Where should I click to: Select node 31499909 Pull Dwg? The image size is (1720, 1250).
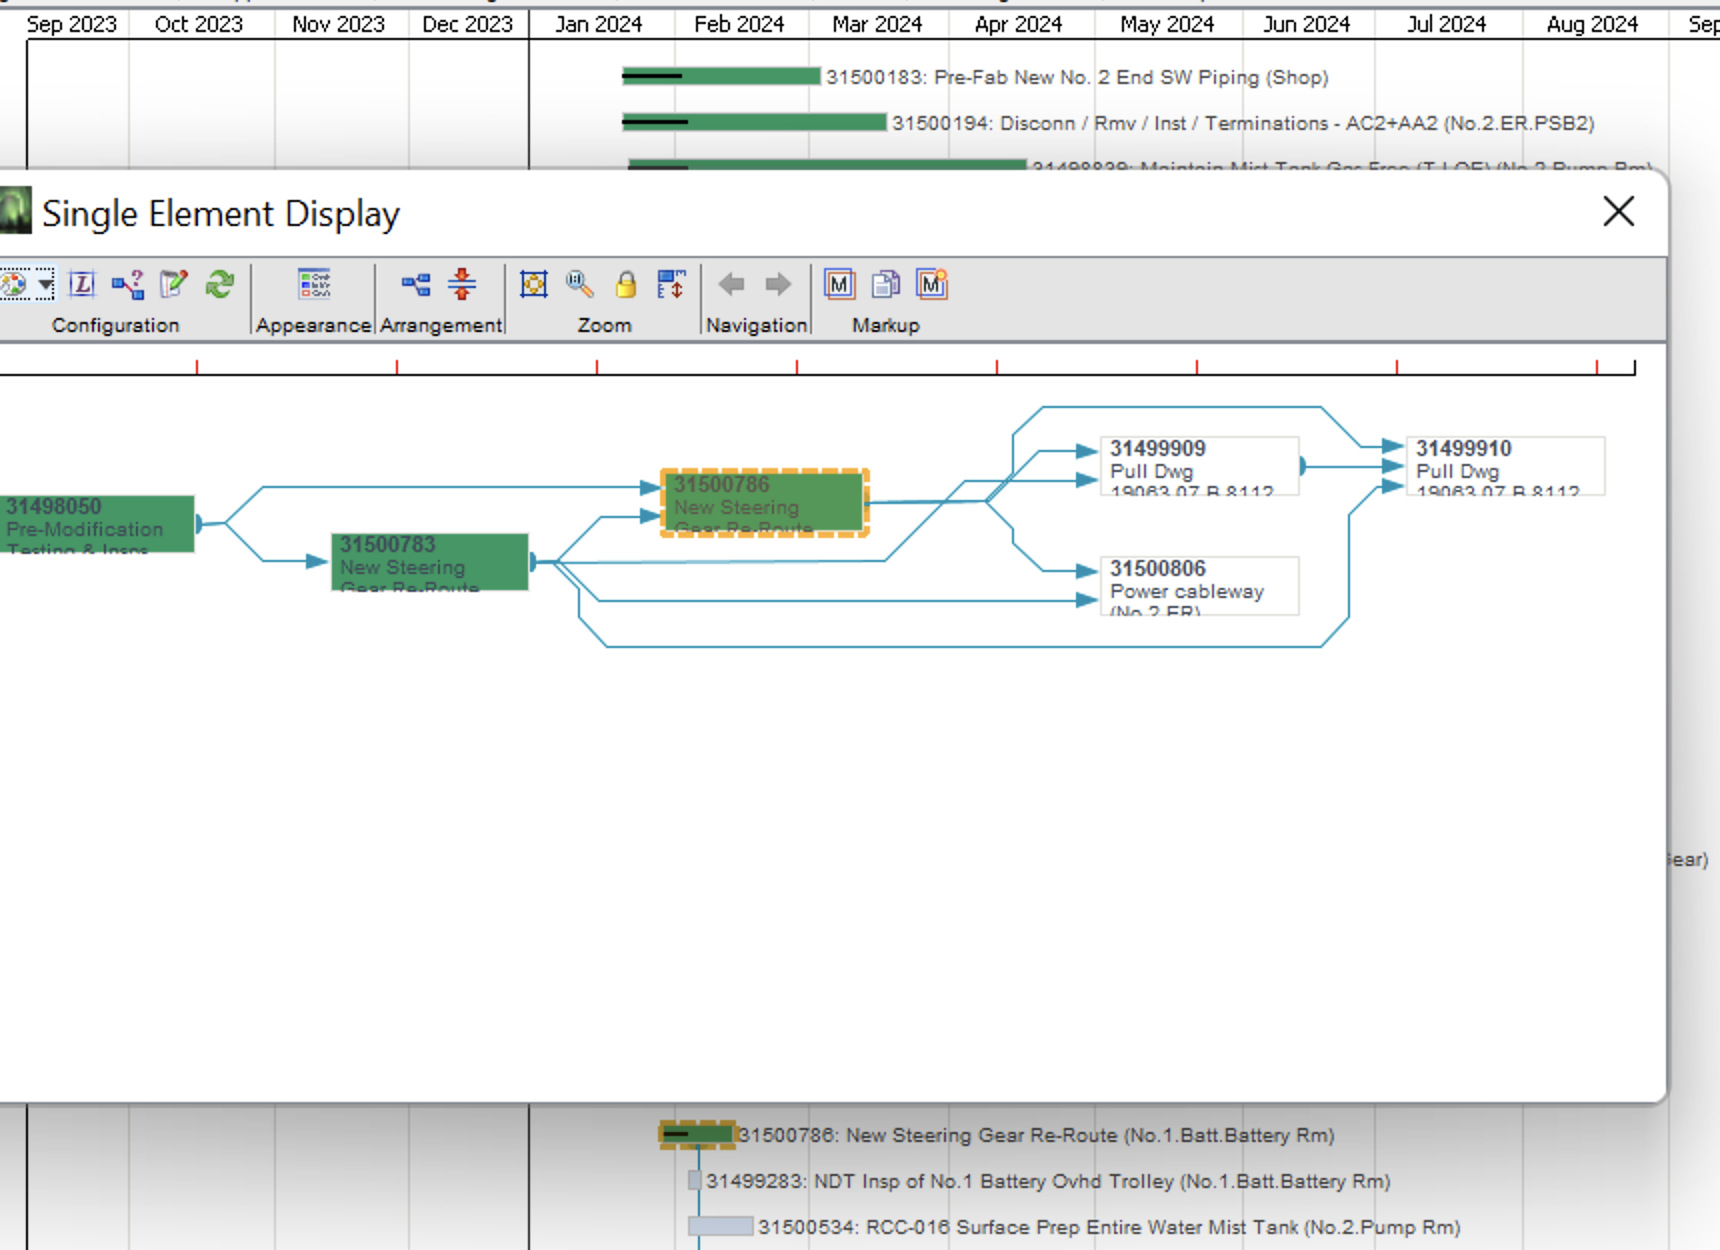(x=1199, y=466)
